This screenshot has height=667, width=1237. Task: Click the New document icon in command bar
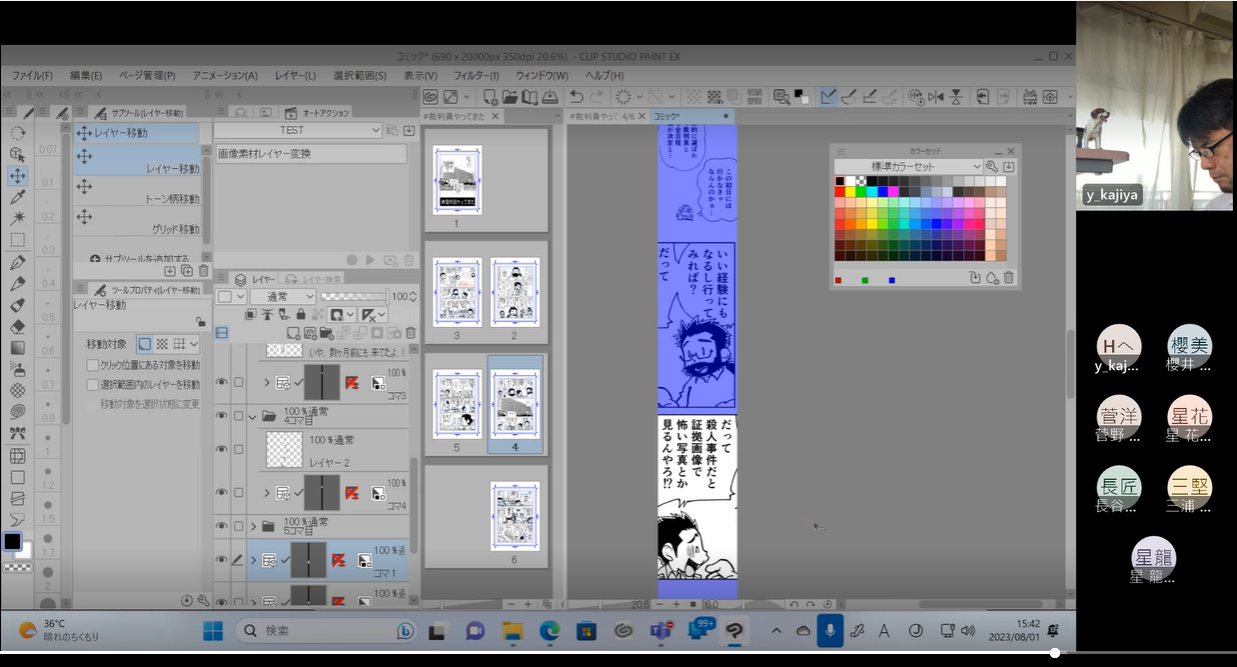tap(490, 97)
